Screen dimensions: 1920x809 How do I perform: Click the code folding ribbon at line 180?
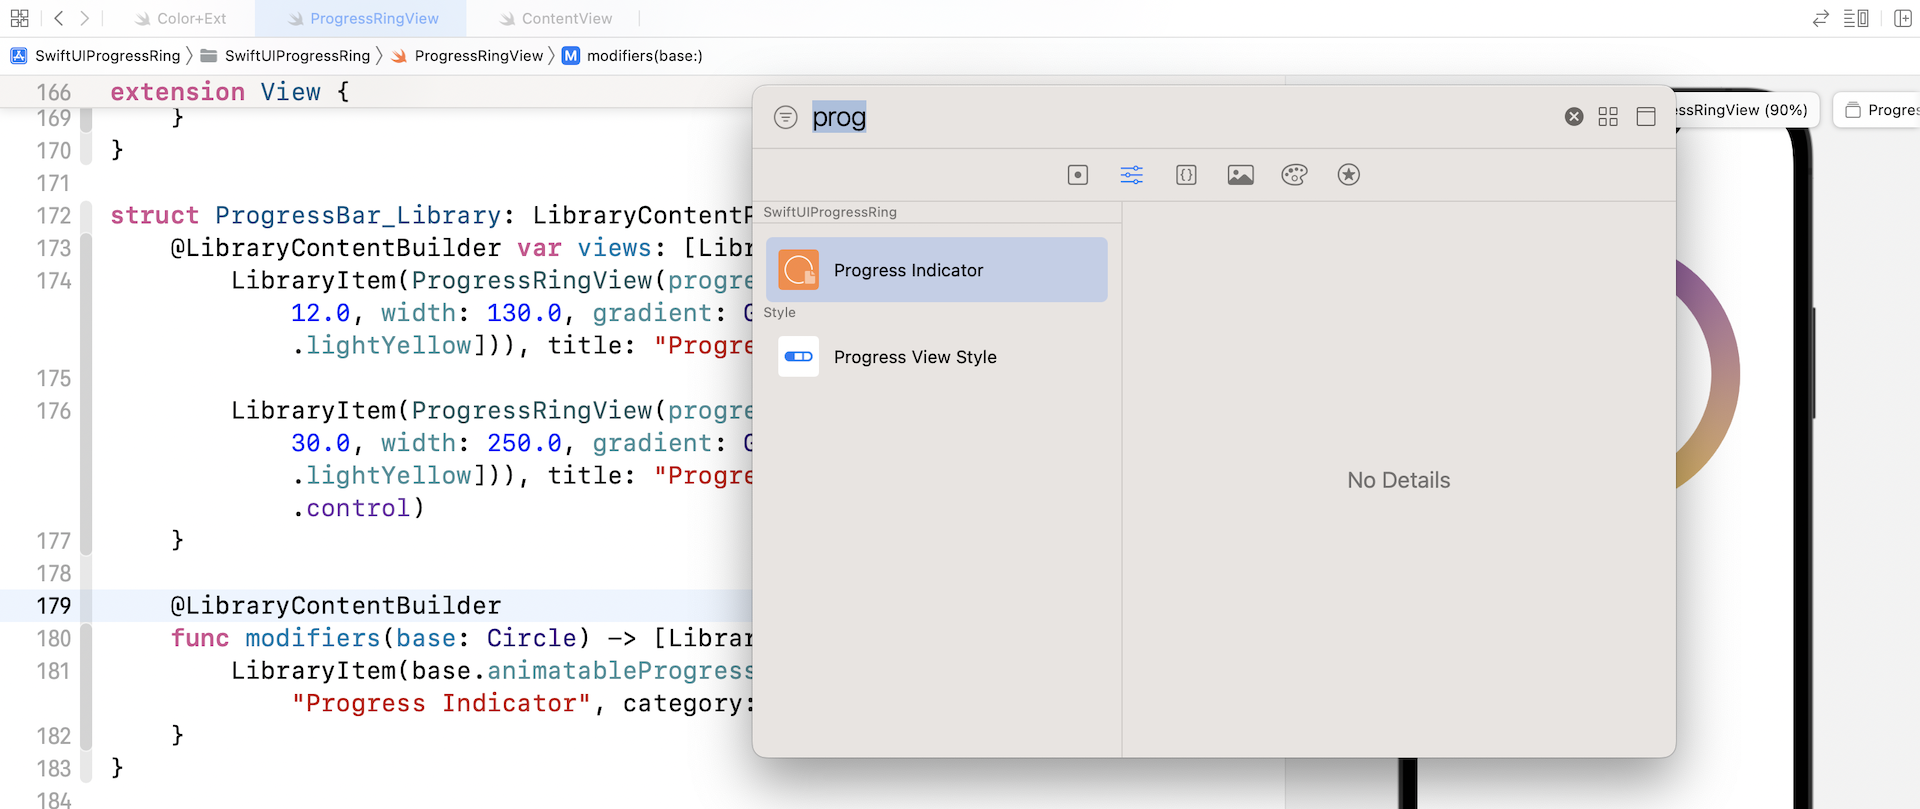point(86,638)
